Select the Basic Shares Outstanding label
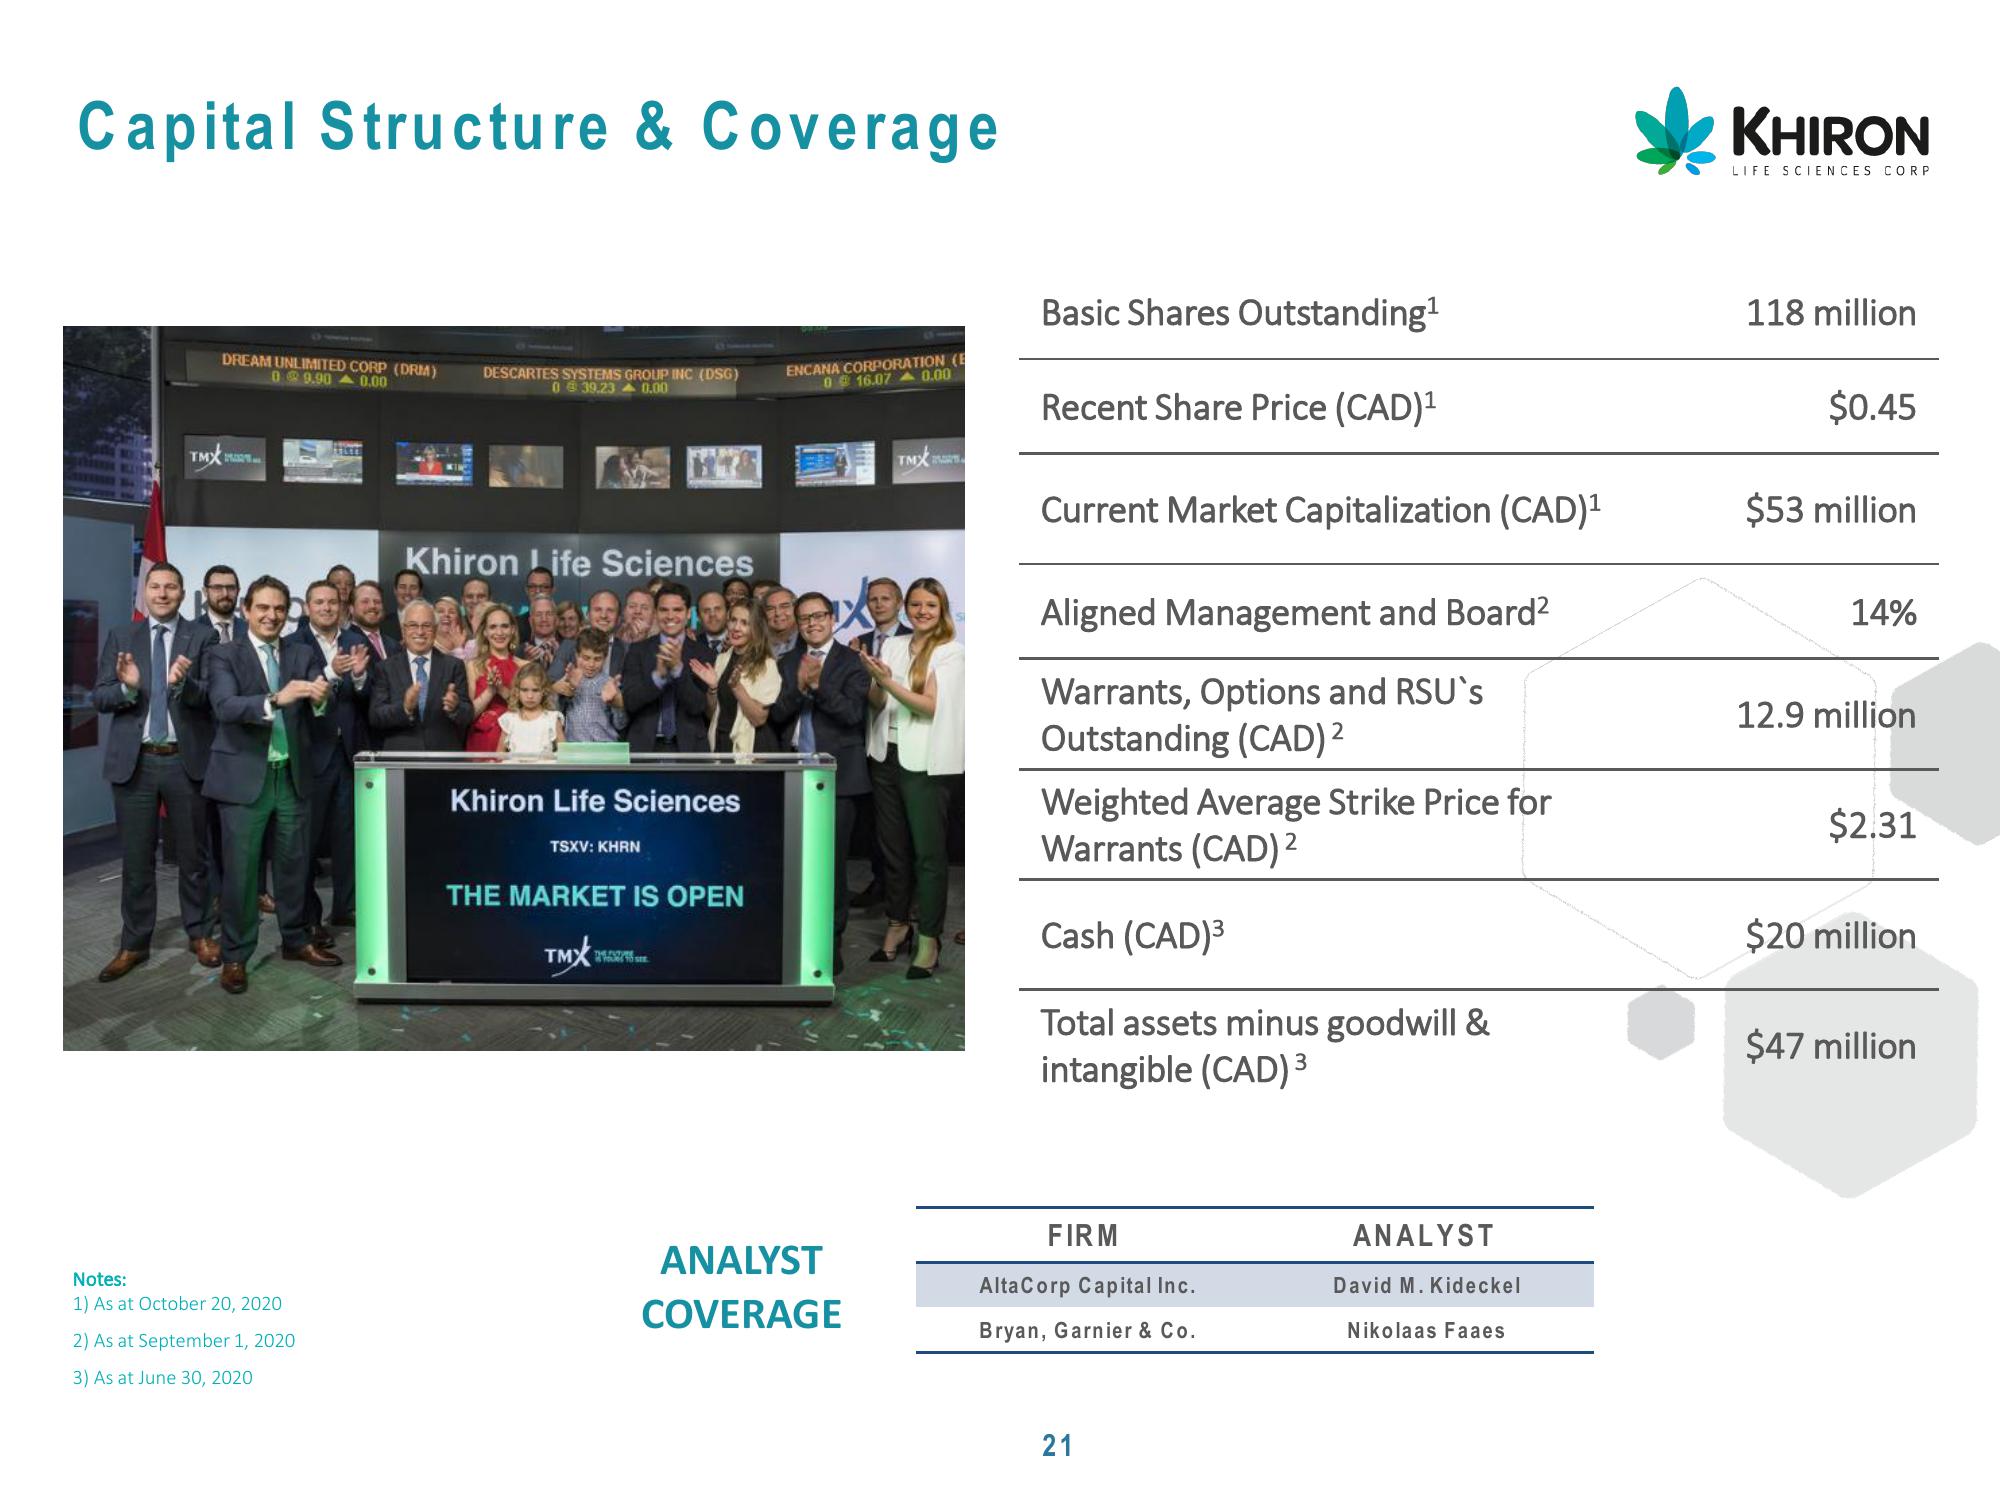This screenshot has height=1500, width=2000. coord(1240,312)
